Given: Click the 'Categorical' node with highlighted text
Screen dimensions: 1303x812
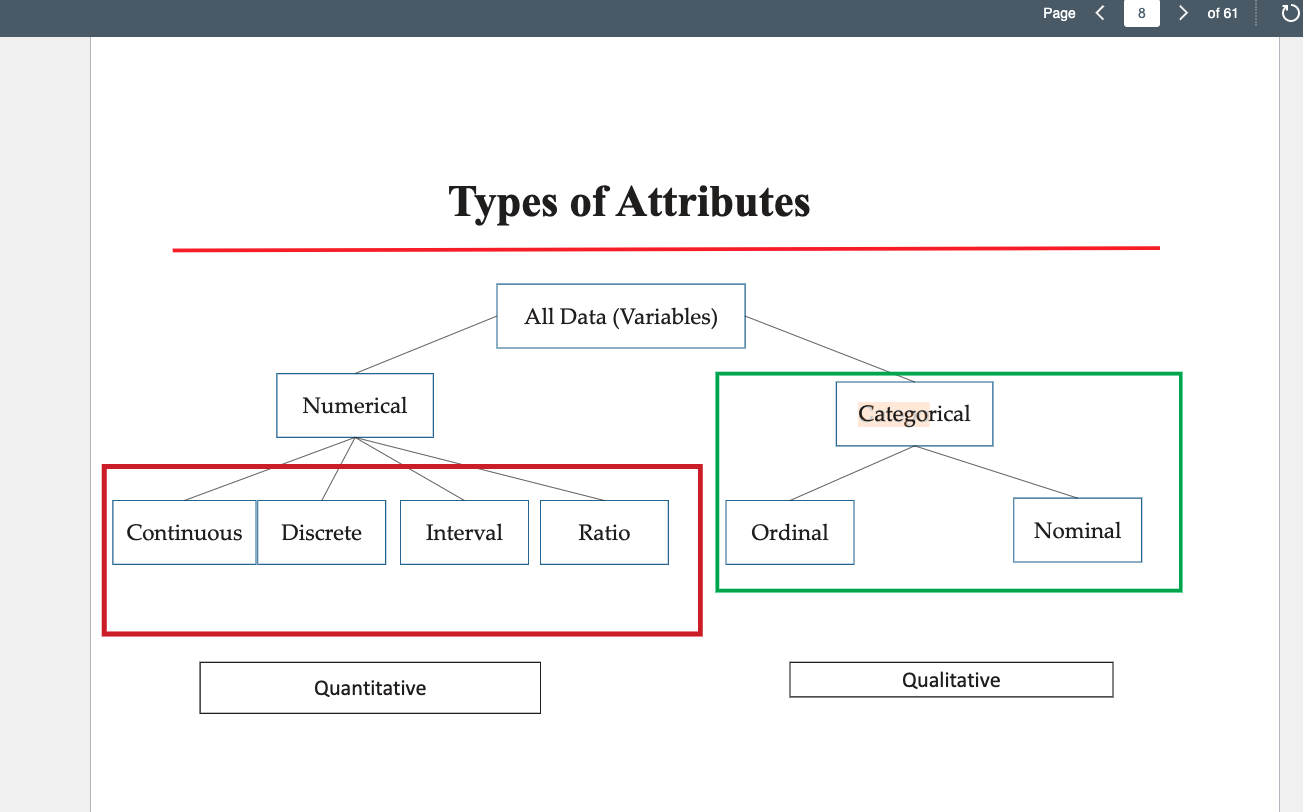Looking at the screenshot, I should pyautogui.click(x=913, y=413).
